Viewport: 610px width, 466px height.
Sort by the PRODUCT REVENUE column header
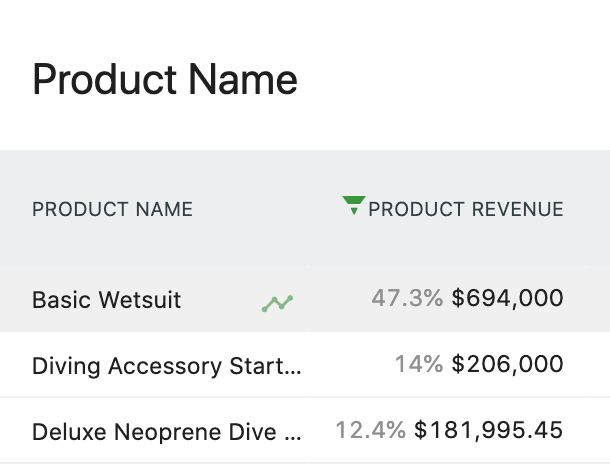[x=465, y=209]
